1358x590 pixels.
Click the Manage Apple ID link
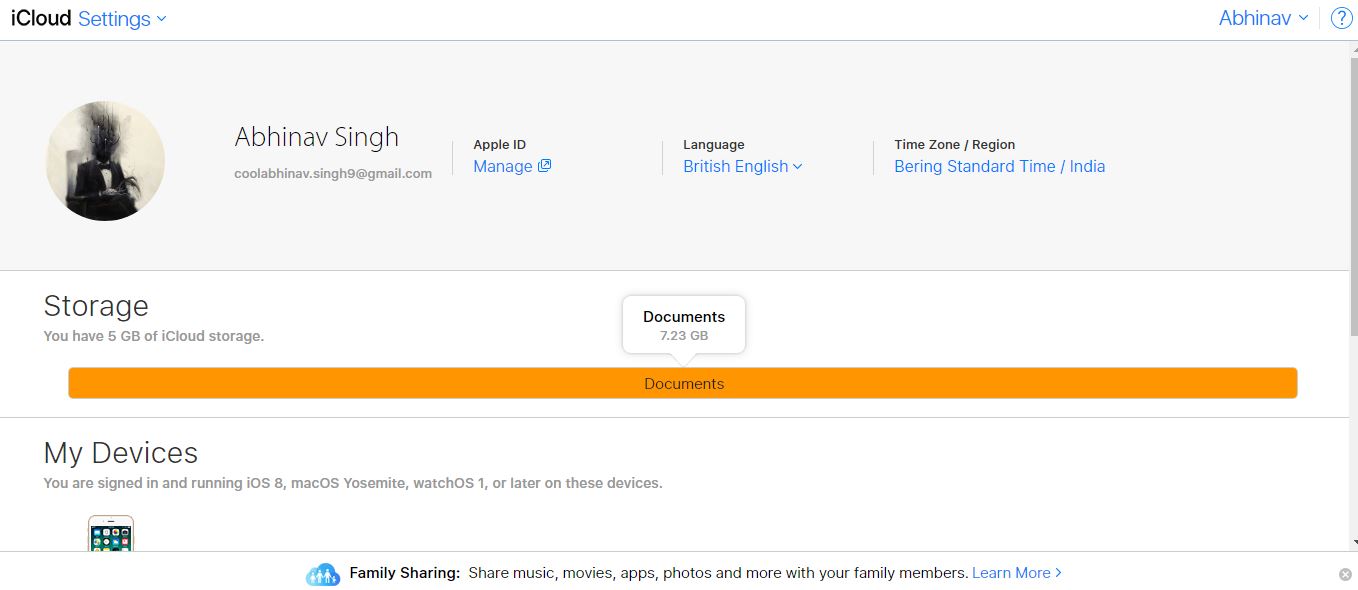coord(503,167)
